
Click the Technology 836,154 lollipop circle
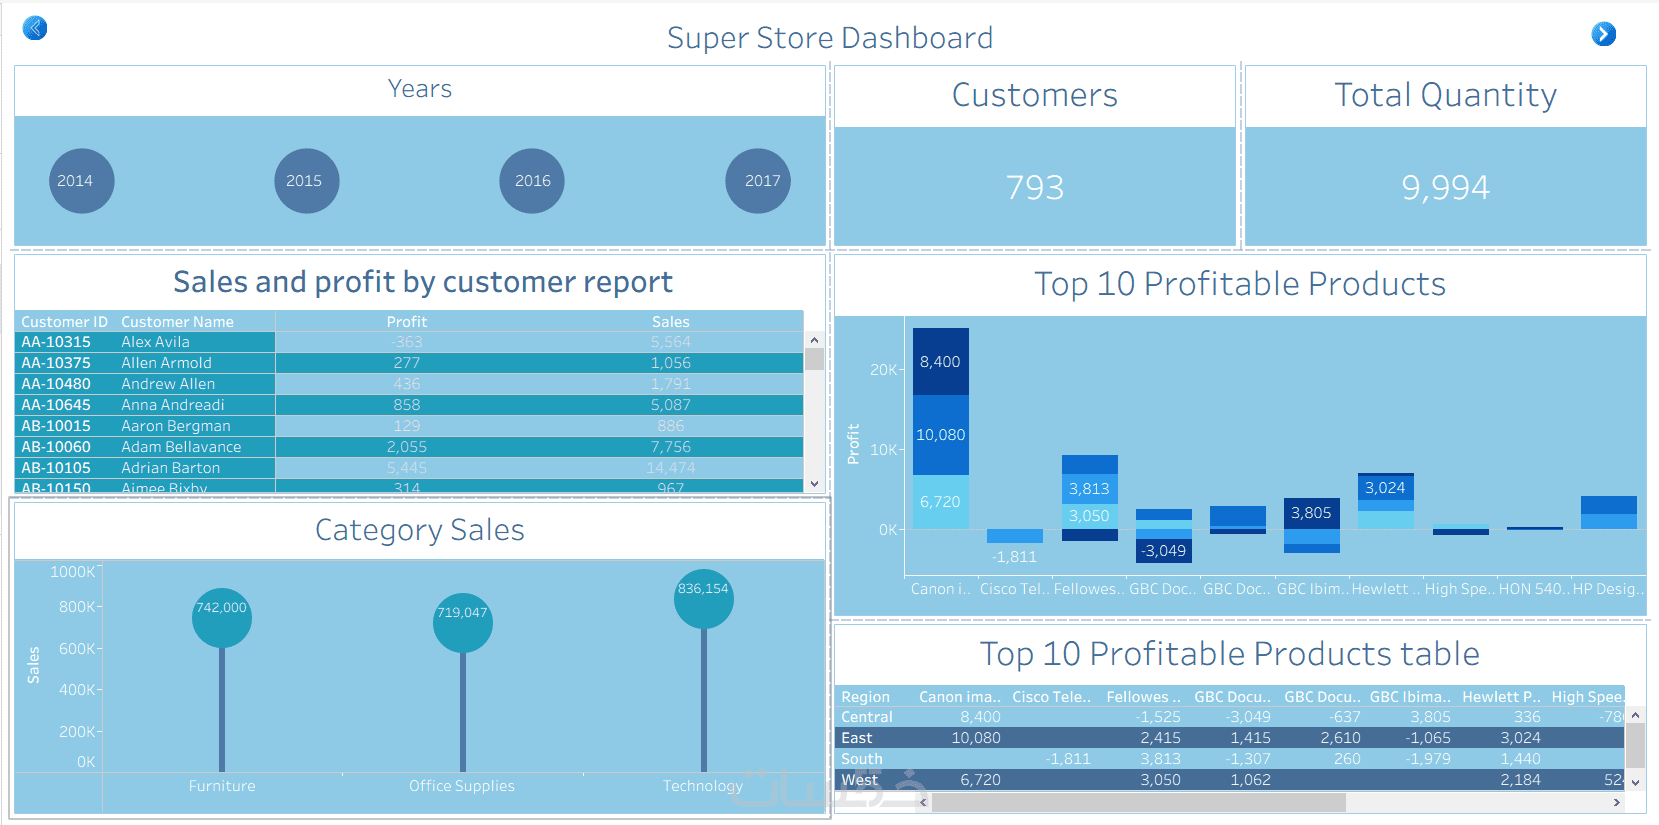point(704,598)
